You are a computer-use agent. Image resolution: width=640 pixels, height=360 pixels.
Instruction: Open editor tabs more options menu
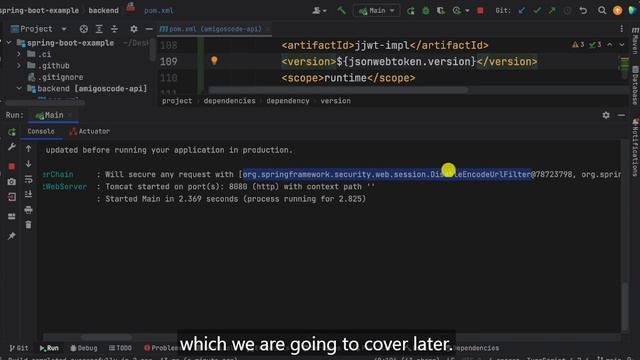[x=621, y=29]
